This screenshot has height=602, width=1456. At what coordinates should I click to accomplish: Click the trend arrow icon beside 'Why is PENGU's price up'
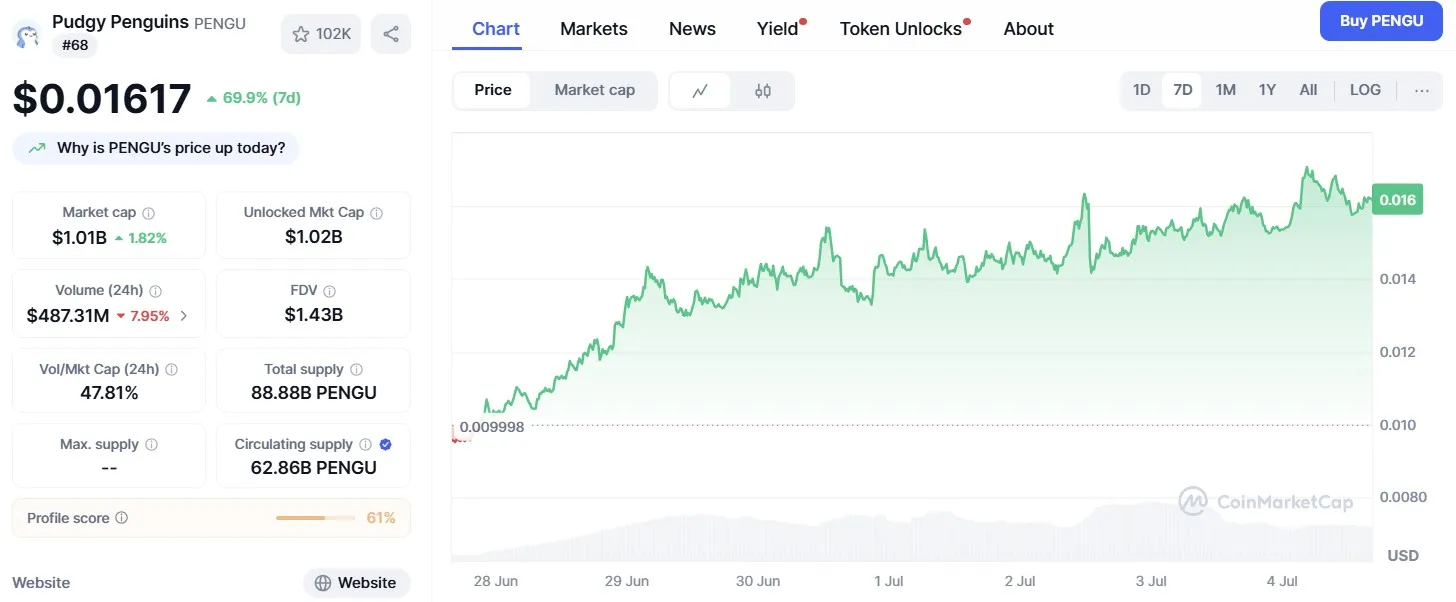[37, 148]
